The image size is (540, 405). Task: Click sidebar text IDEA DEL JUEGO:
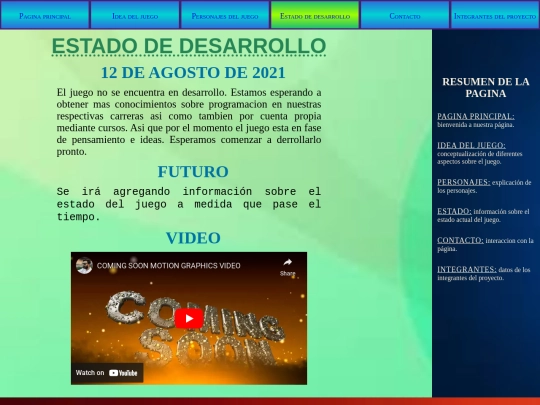pyautogui.click(x=471, y=145)
